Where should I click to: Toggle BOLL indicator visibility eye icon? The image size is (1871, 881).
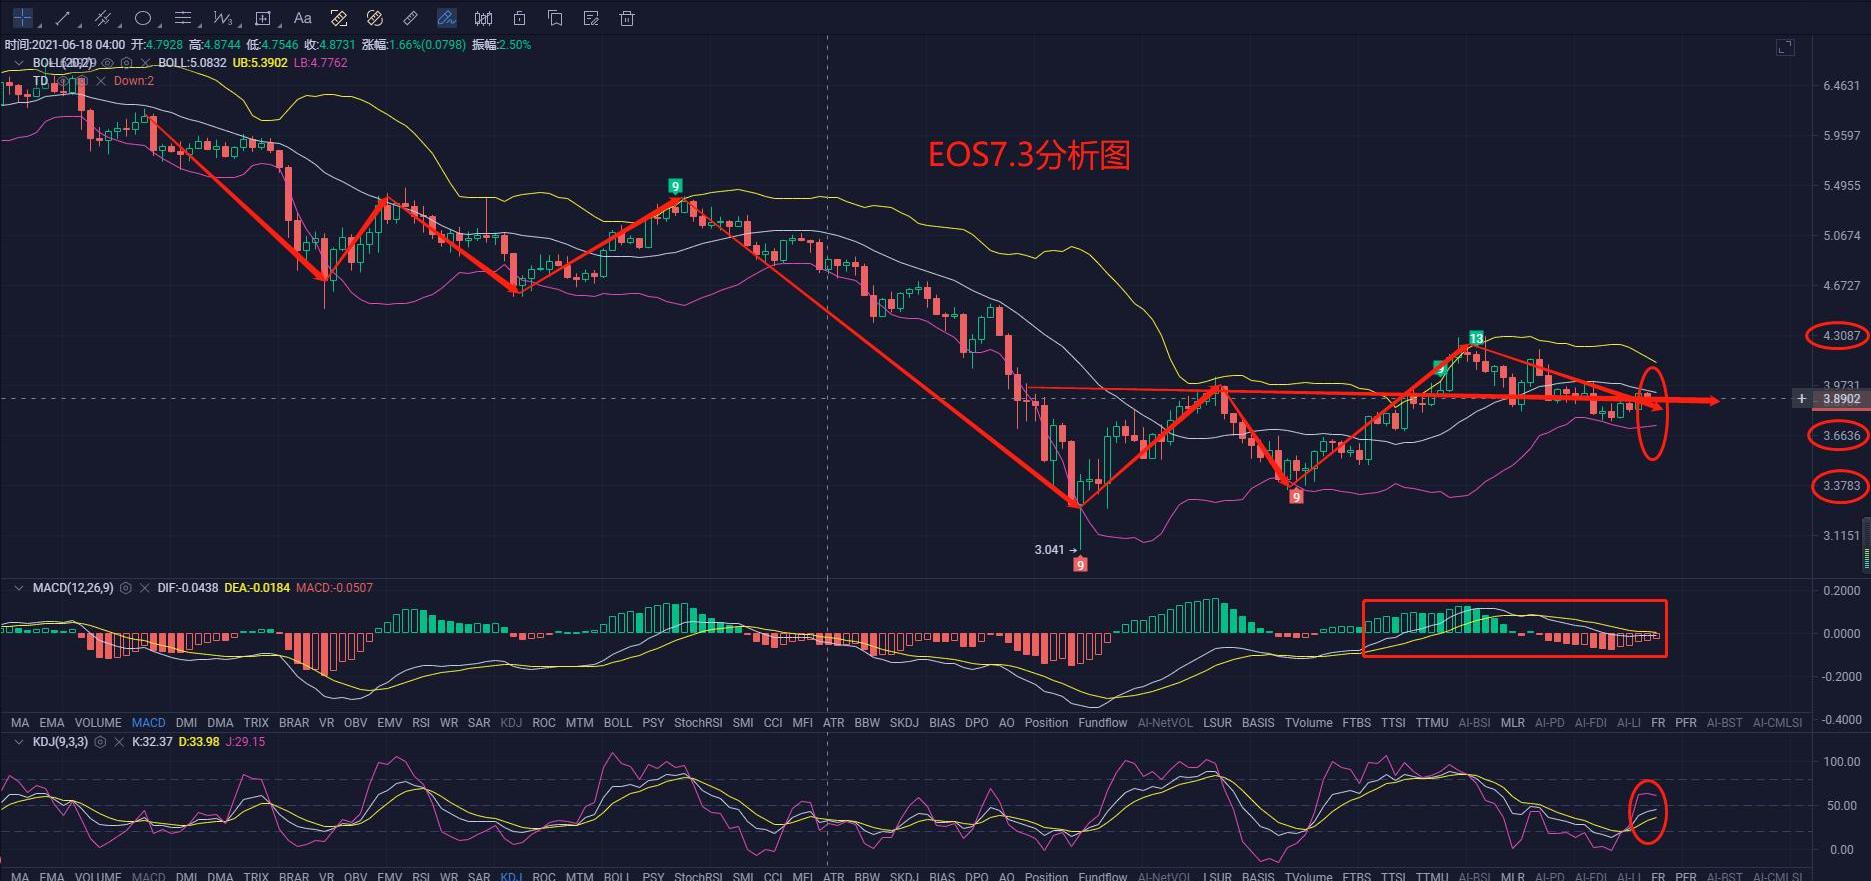(108, 63)
